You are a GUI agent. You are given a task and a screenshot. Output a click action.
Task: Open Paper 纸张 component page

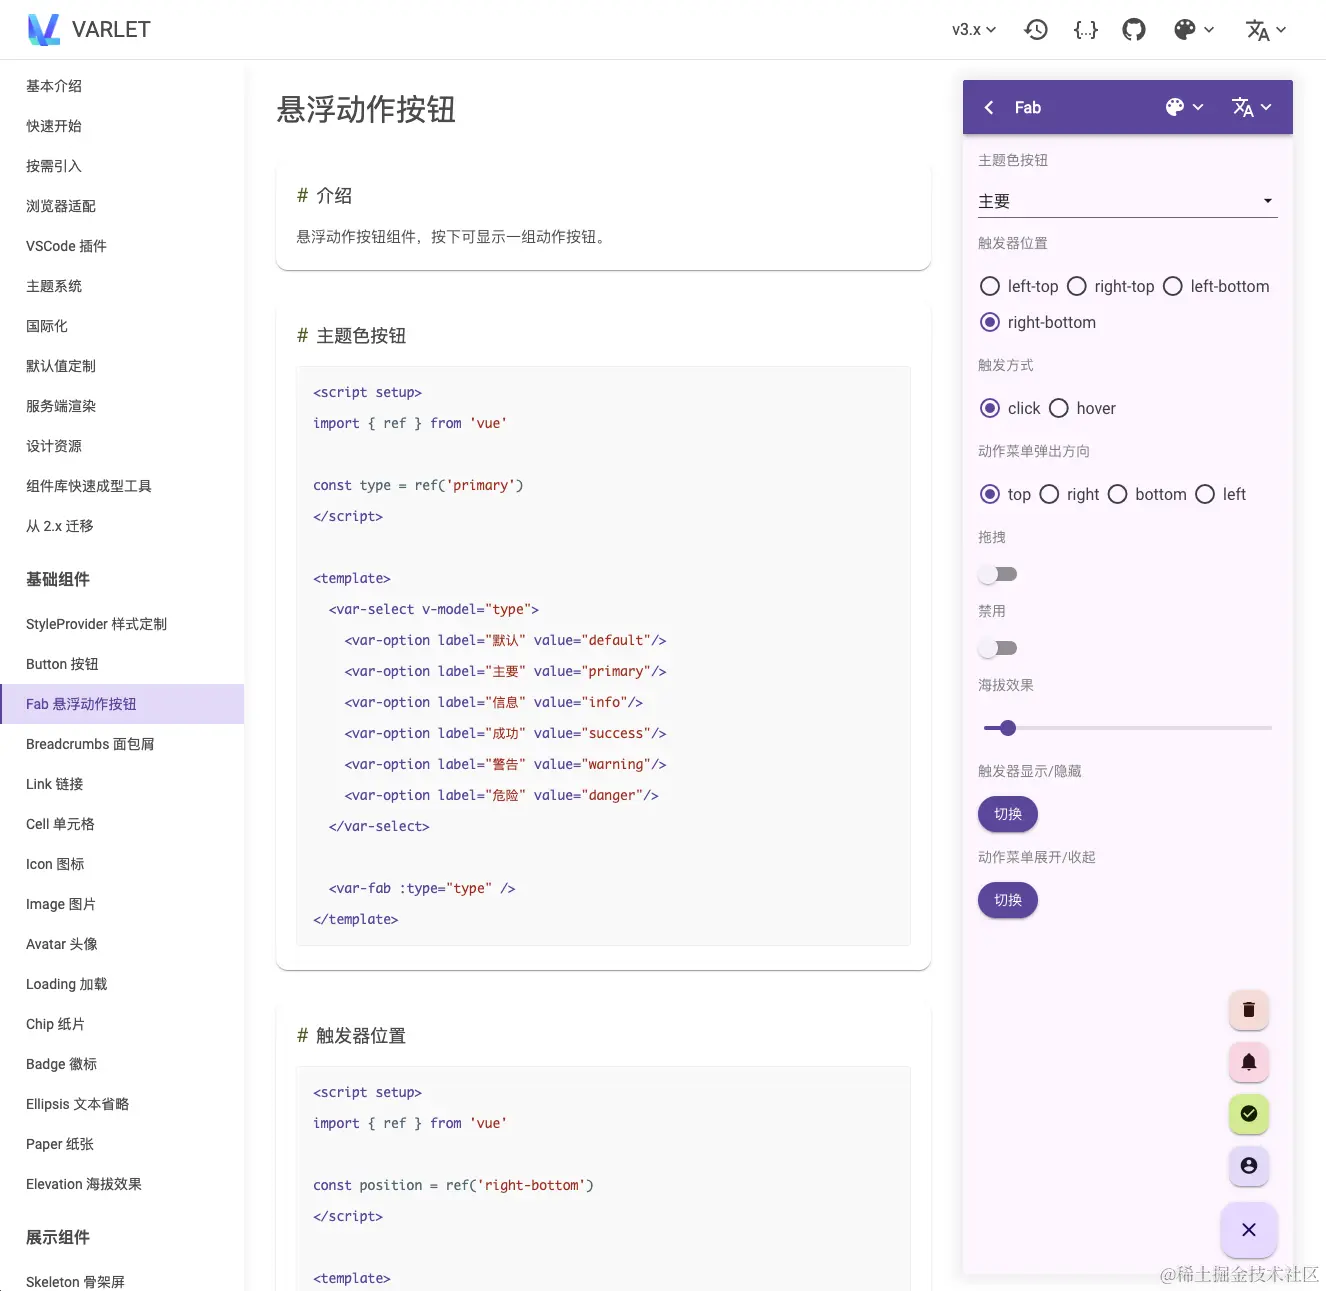(x=122, y=1144)
